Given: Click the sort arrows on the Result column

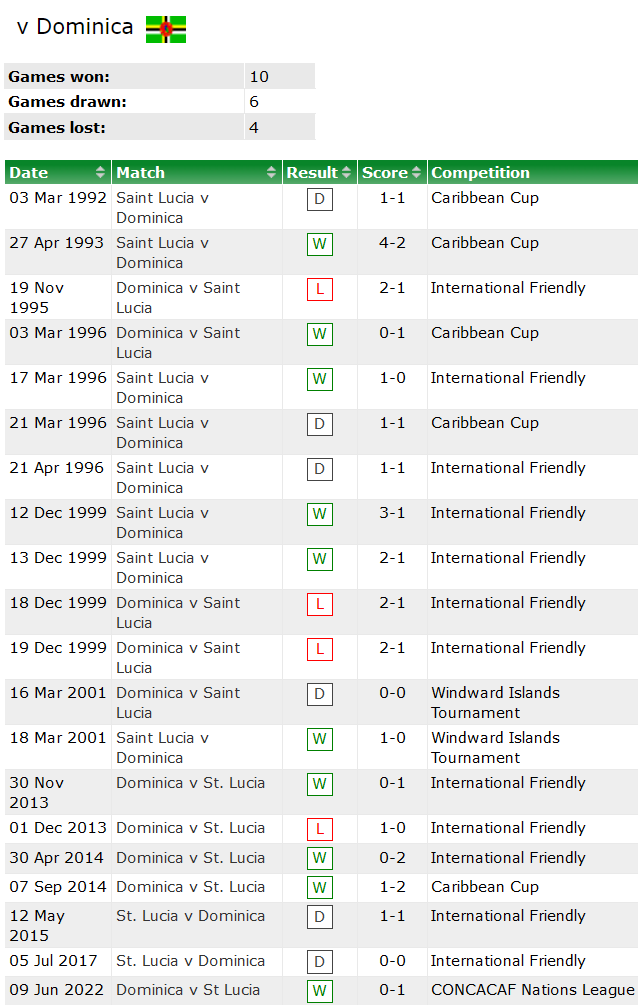Looking at the screenshot, I should coord(346,172).
